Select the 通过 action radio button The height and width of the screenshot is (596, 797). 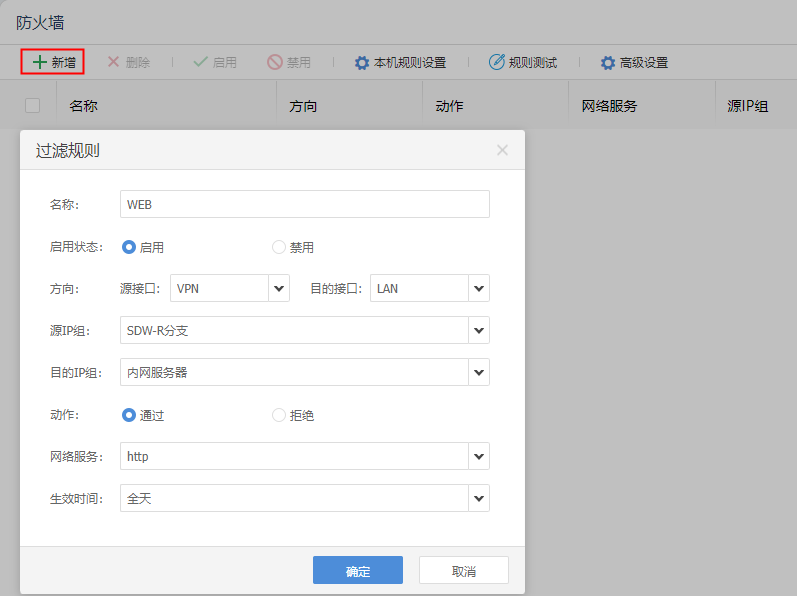[x=129, y=414]
